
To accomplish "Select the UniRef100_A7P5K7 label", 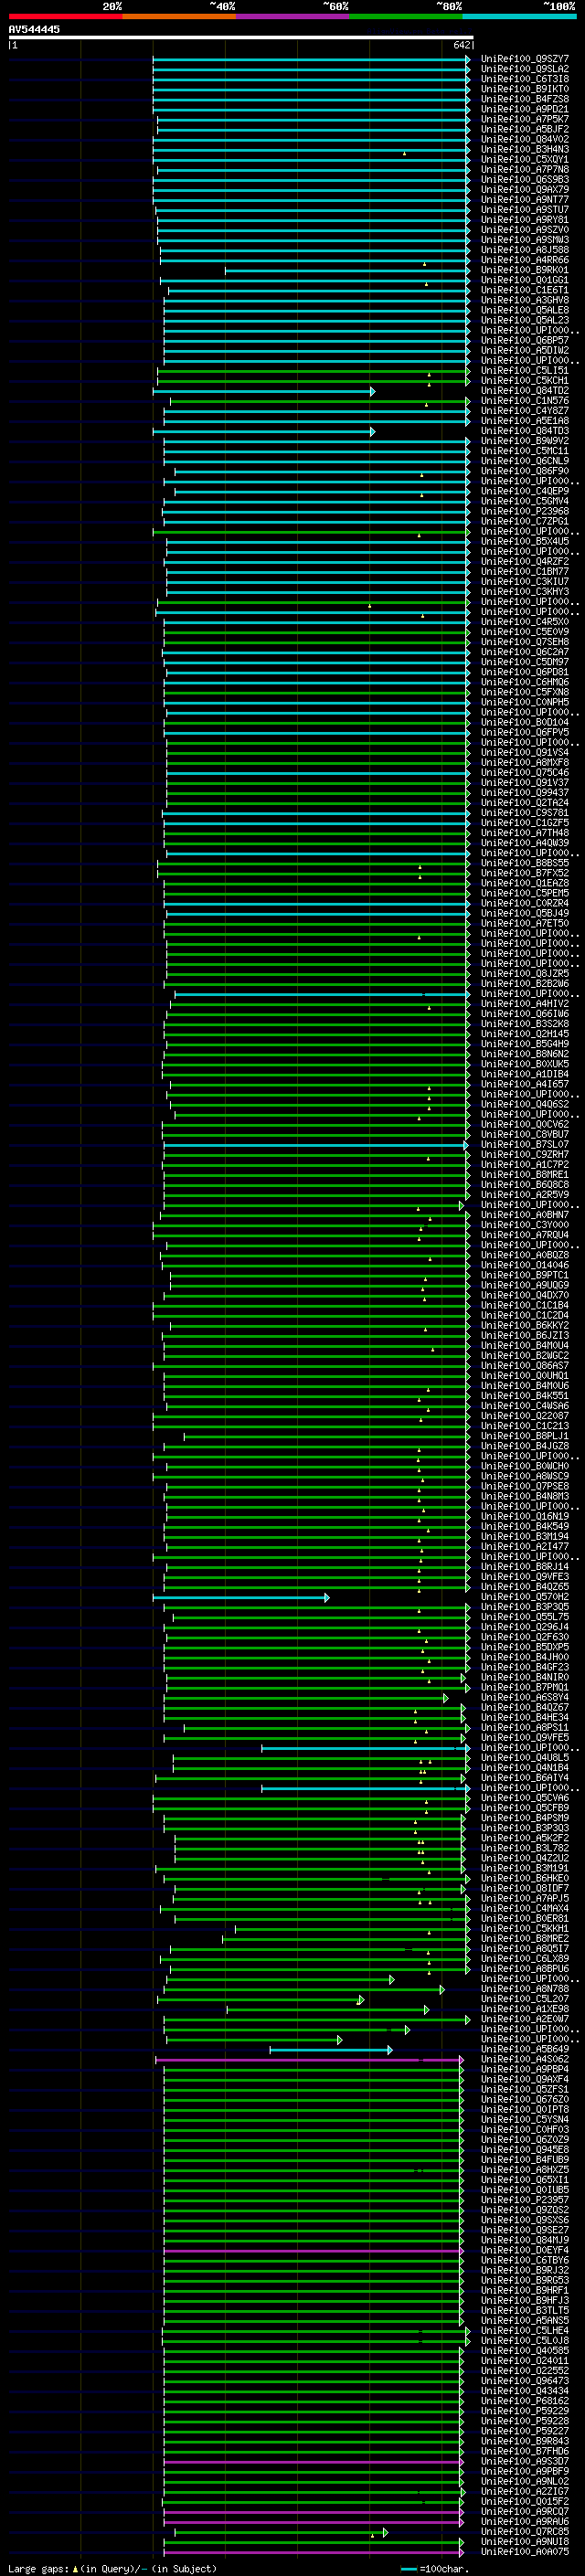I will 525,119.
